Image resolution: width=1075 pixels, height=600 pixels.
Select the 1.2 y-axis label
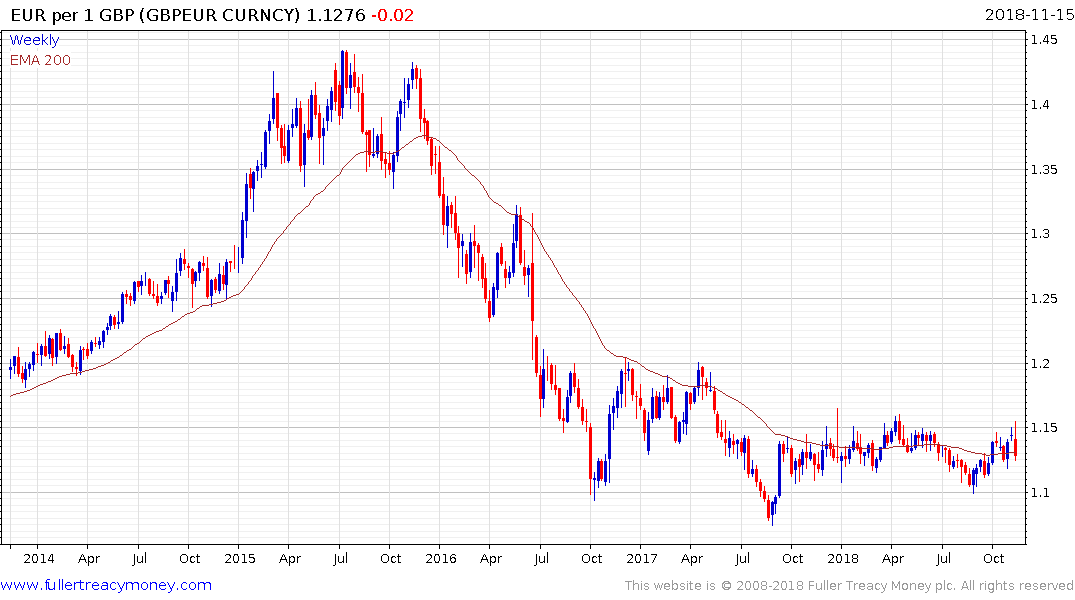pyautogui.click(x=1040, y=363)
